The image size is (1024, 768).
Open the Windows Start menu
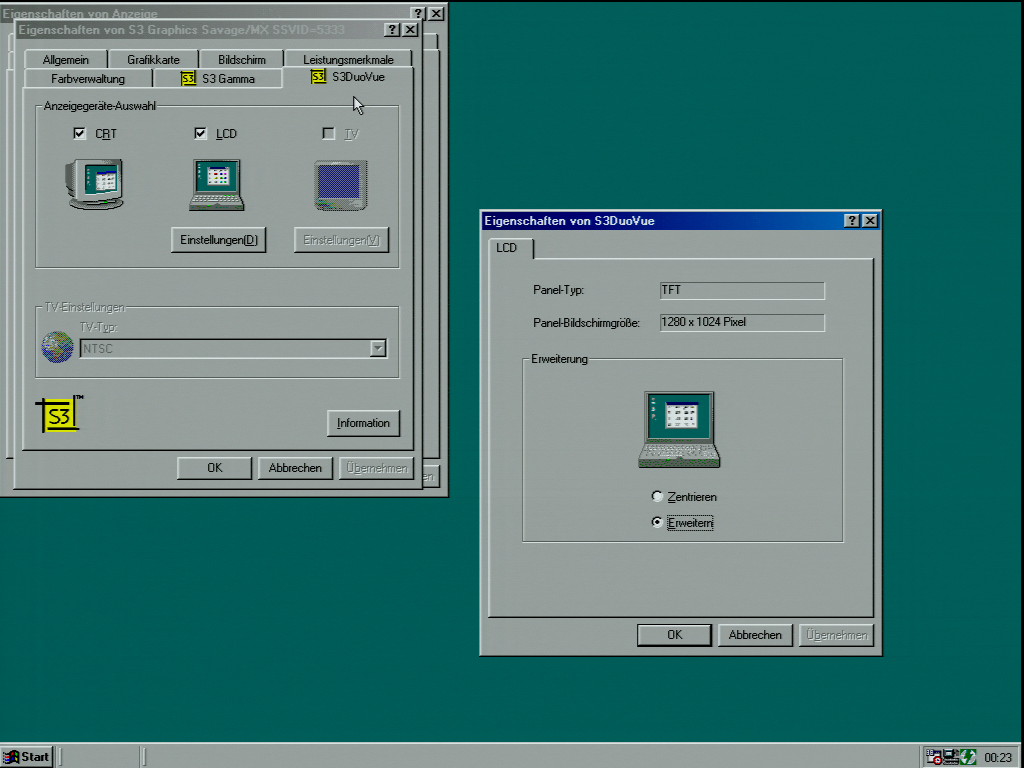click(27, 757)
